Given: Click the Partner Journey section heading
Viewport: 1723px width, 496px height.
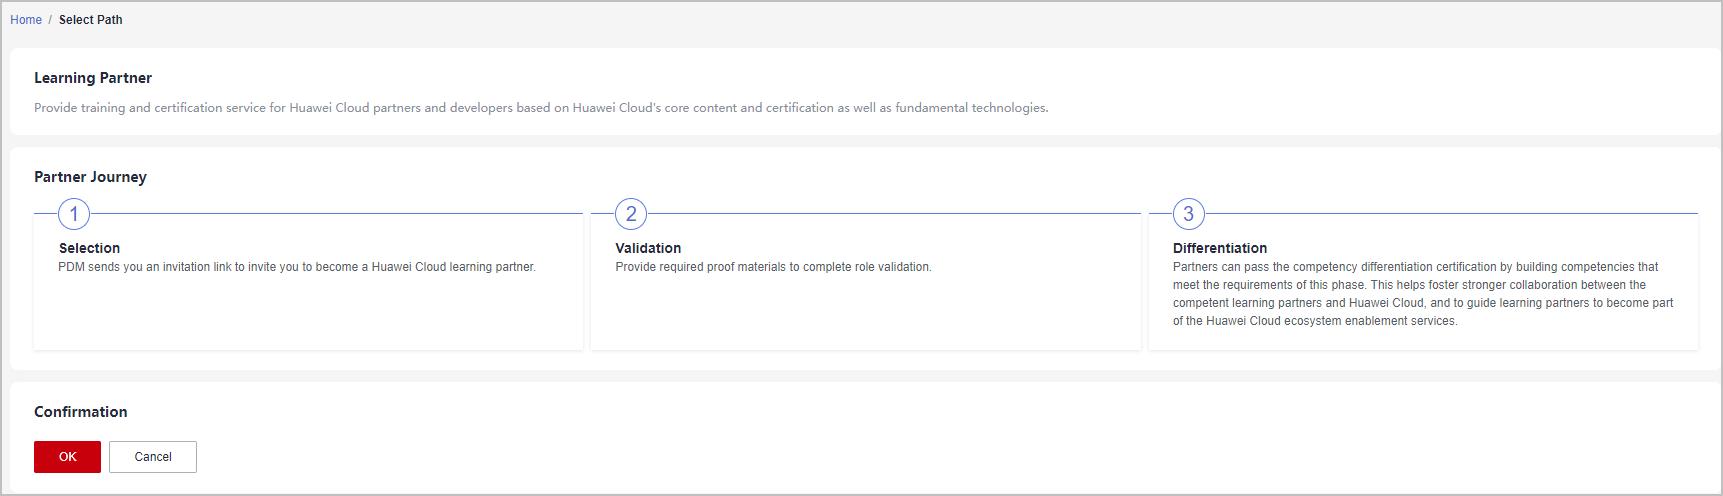Looking at the screenshot, I should point(90,177).
